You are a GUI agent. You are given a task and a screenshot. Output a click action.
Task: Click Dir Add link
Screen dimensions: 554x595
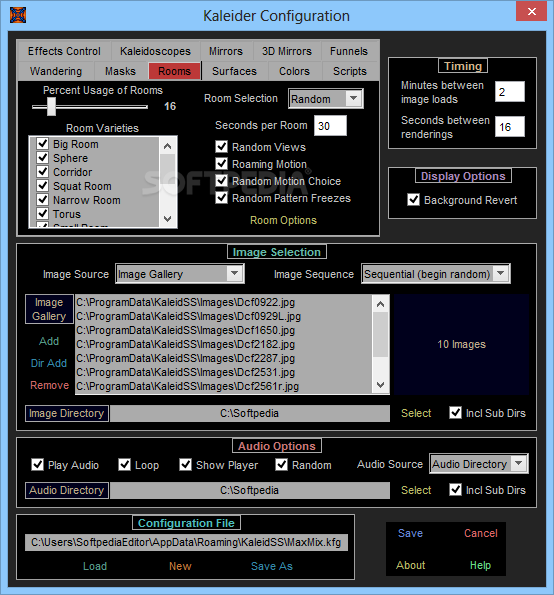pos(49,363)
